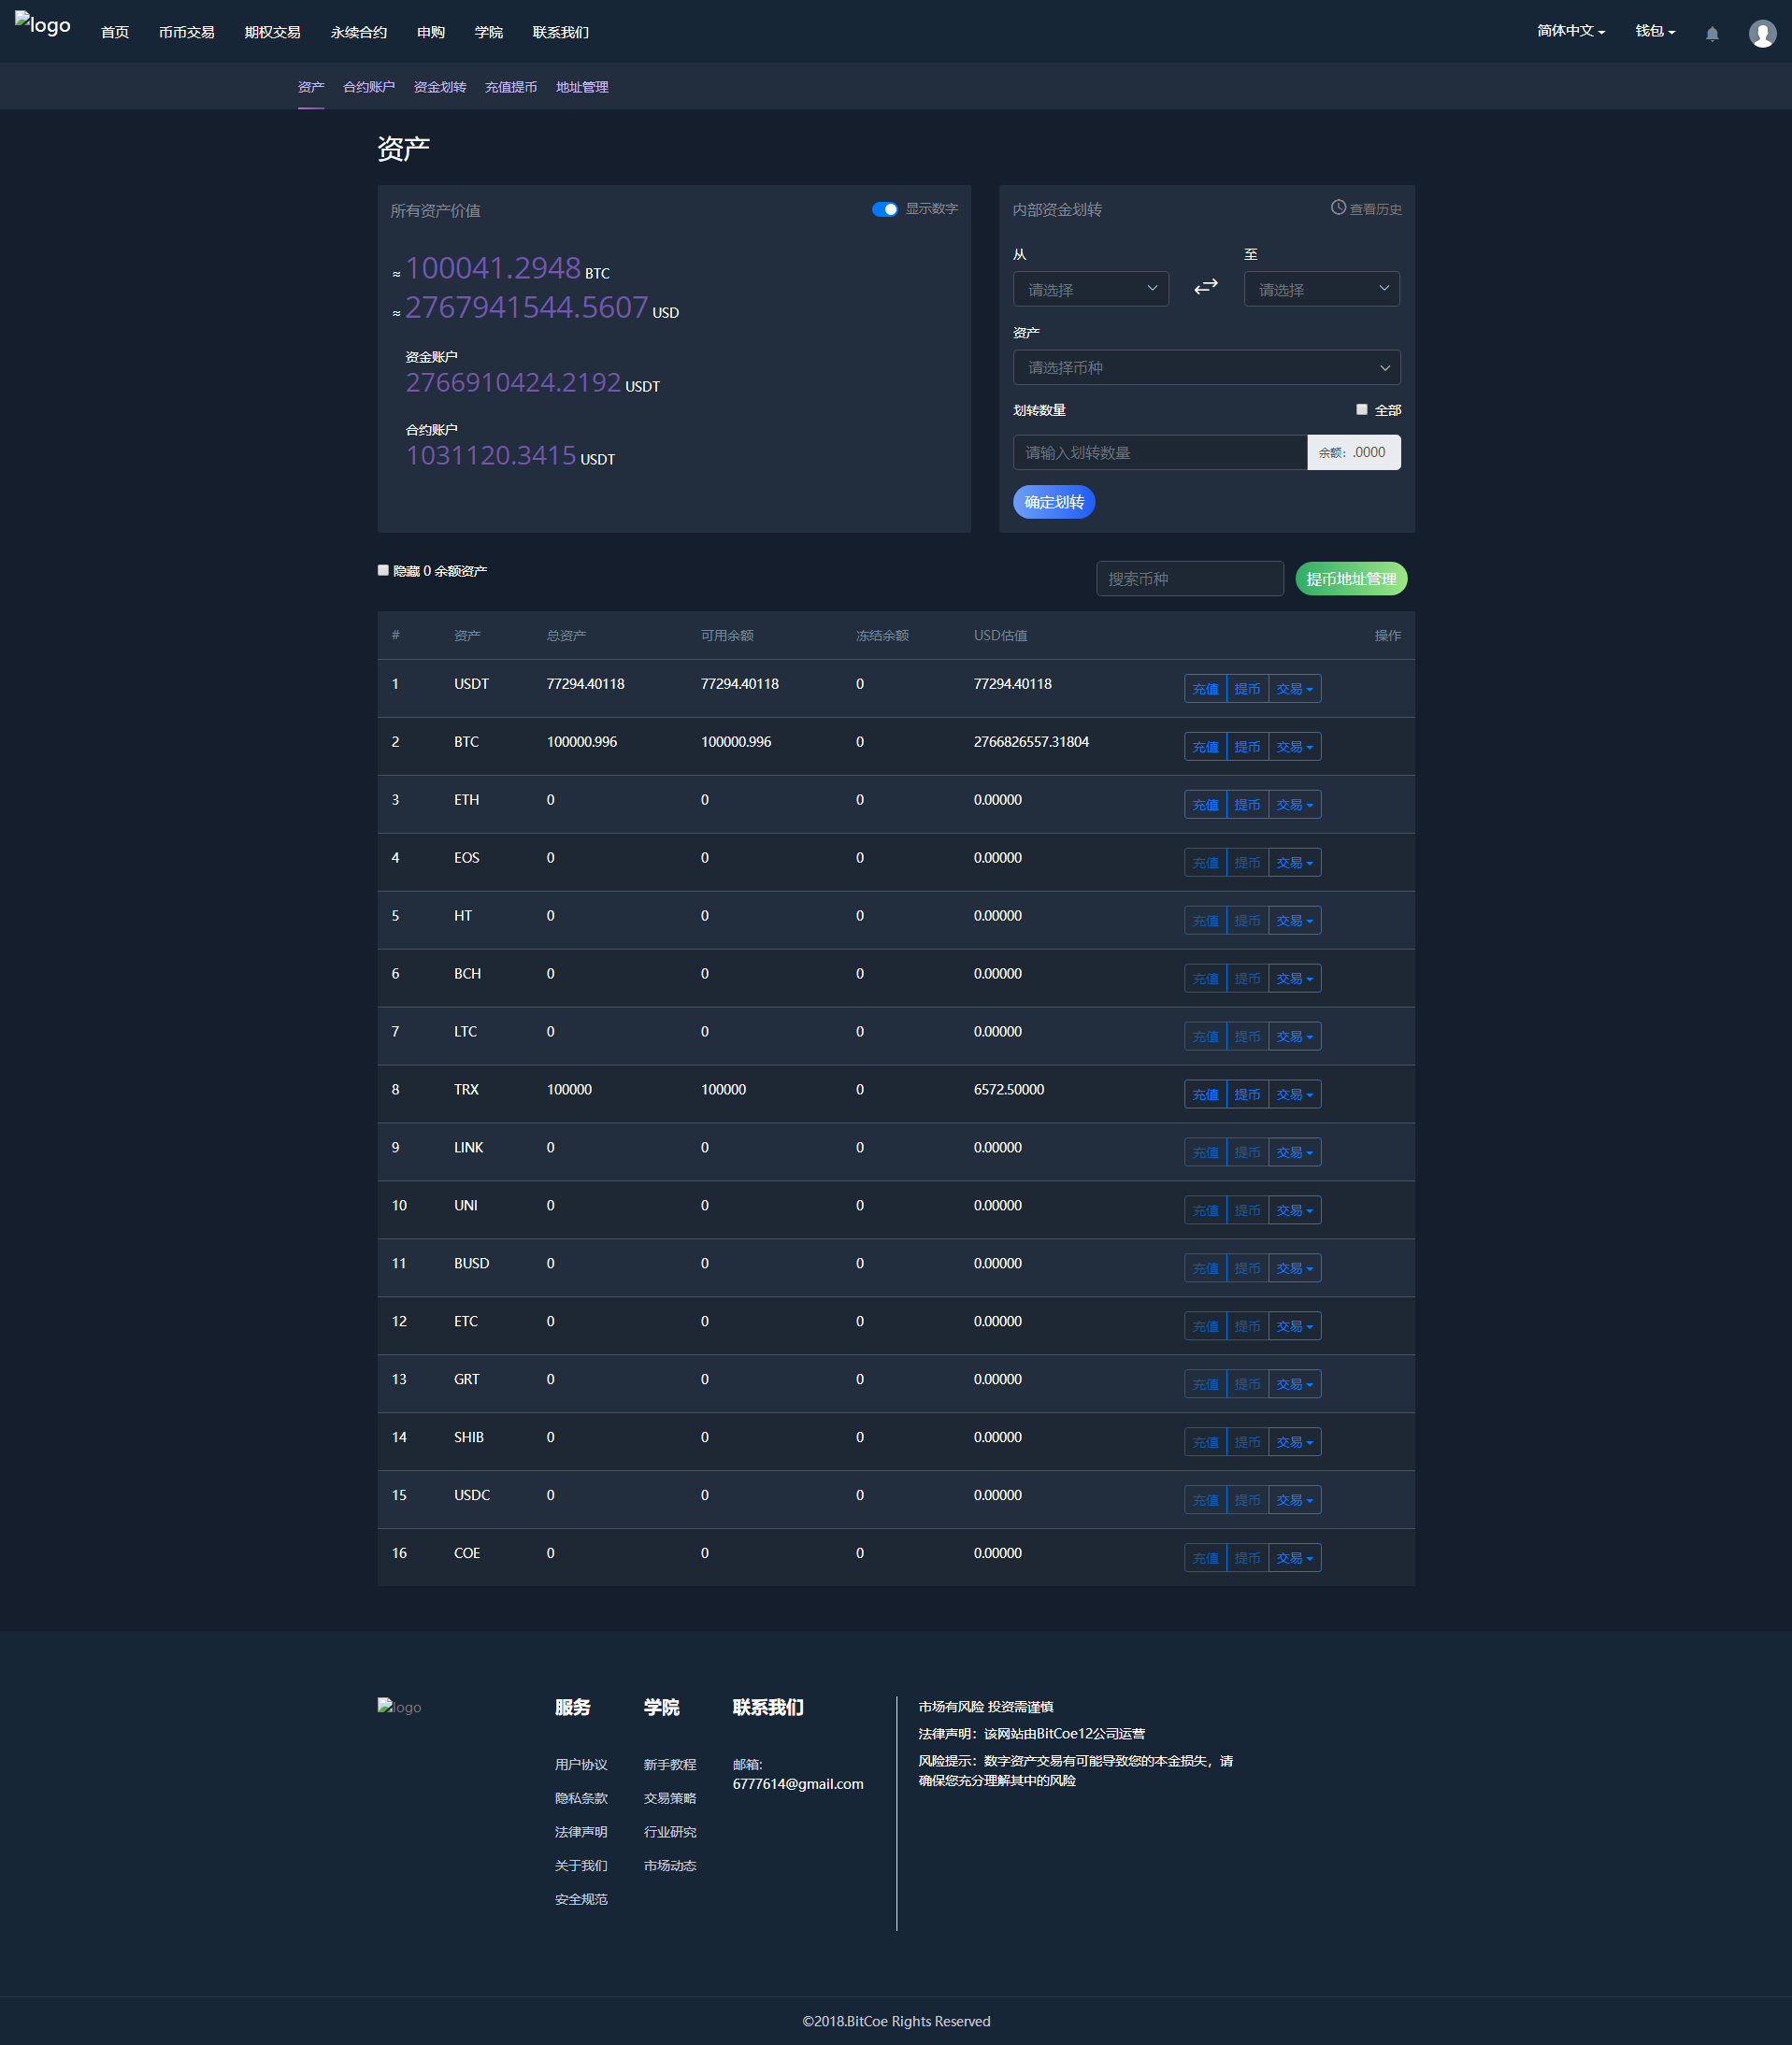The image size is (1792, 2045).
Task: Click the notification bell icon
Action: [1711, 34]
